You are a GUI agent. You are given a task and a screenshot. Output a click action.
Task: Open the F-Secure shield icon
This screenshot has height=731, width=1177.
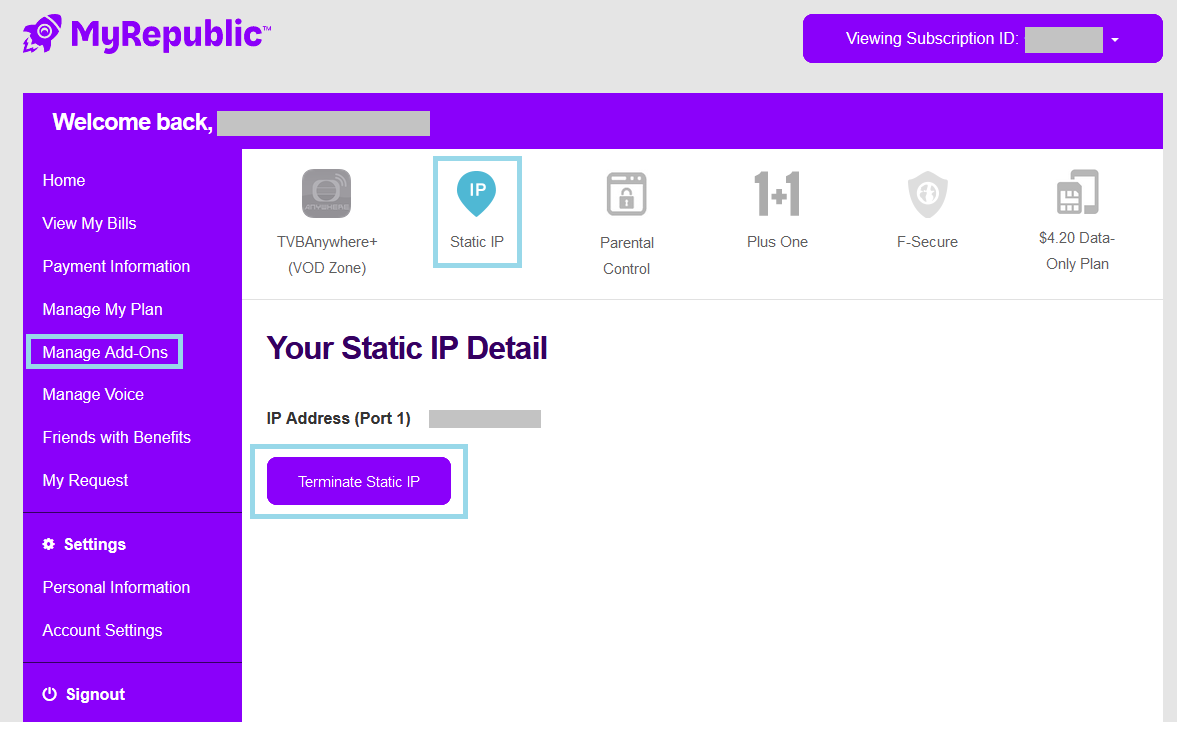(928, 194)
